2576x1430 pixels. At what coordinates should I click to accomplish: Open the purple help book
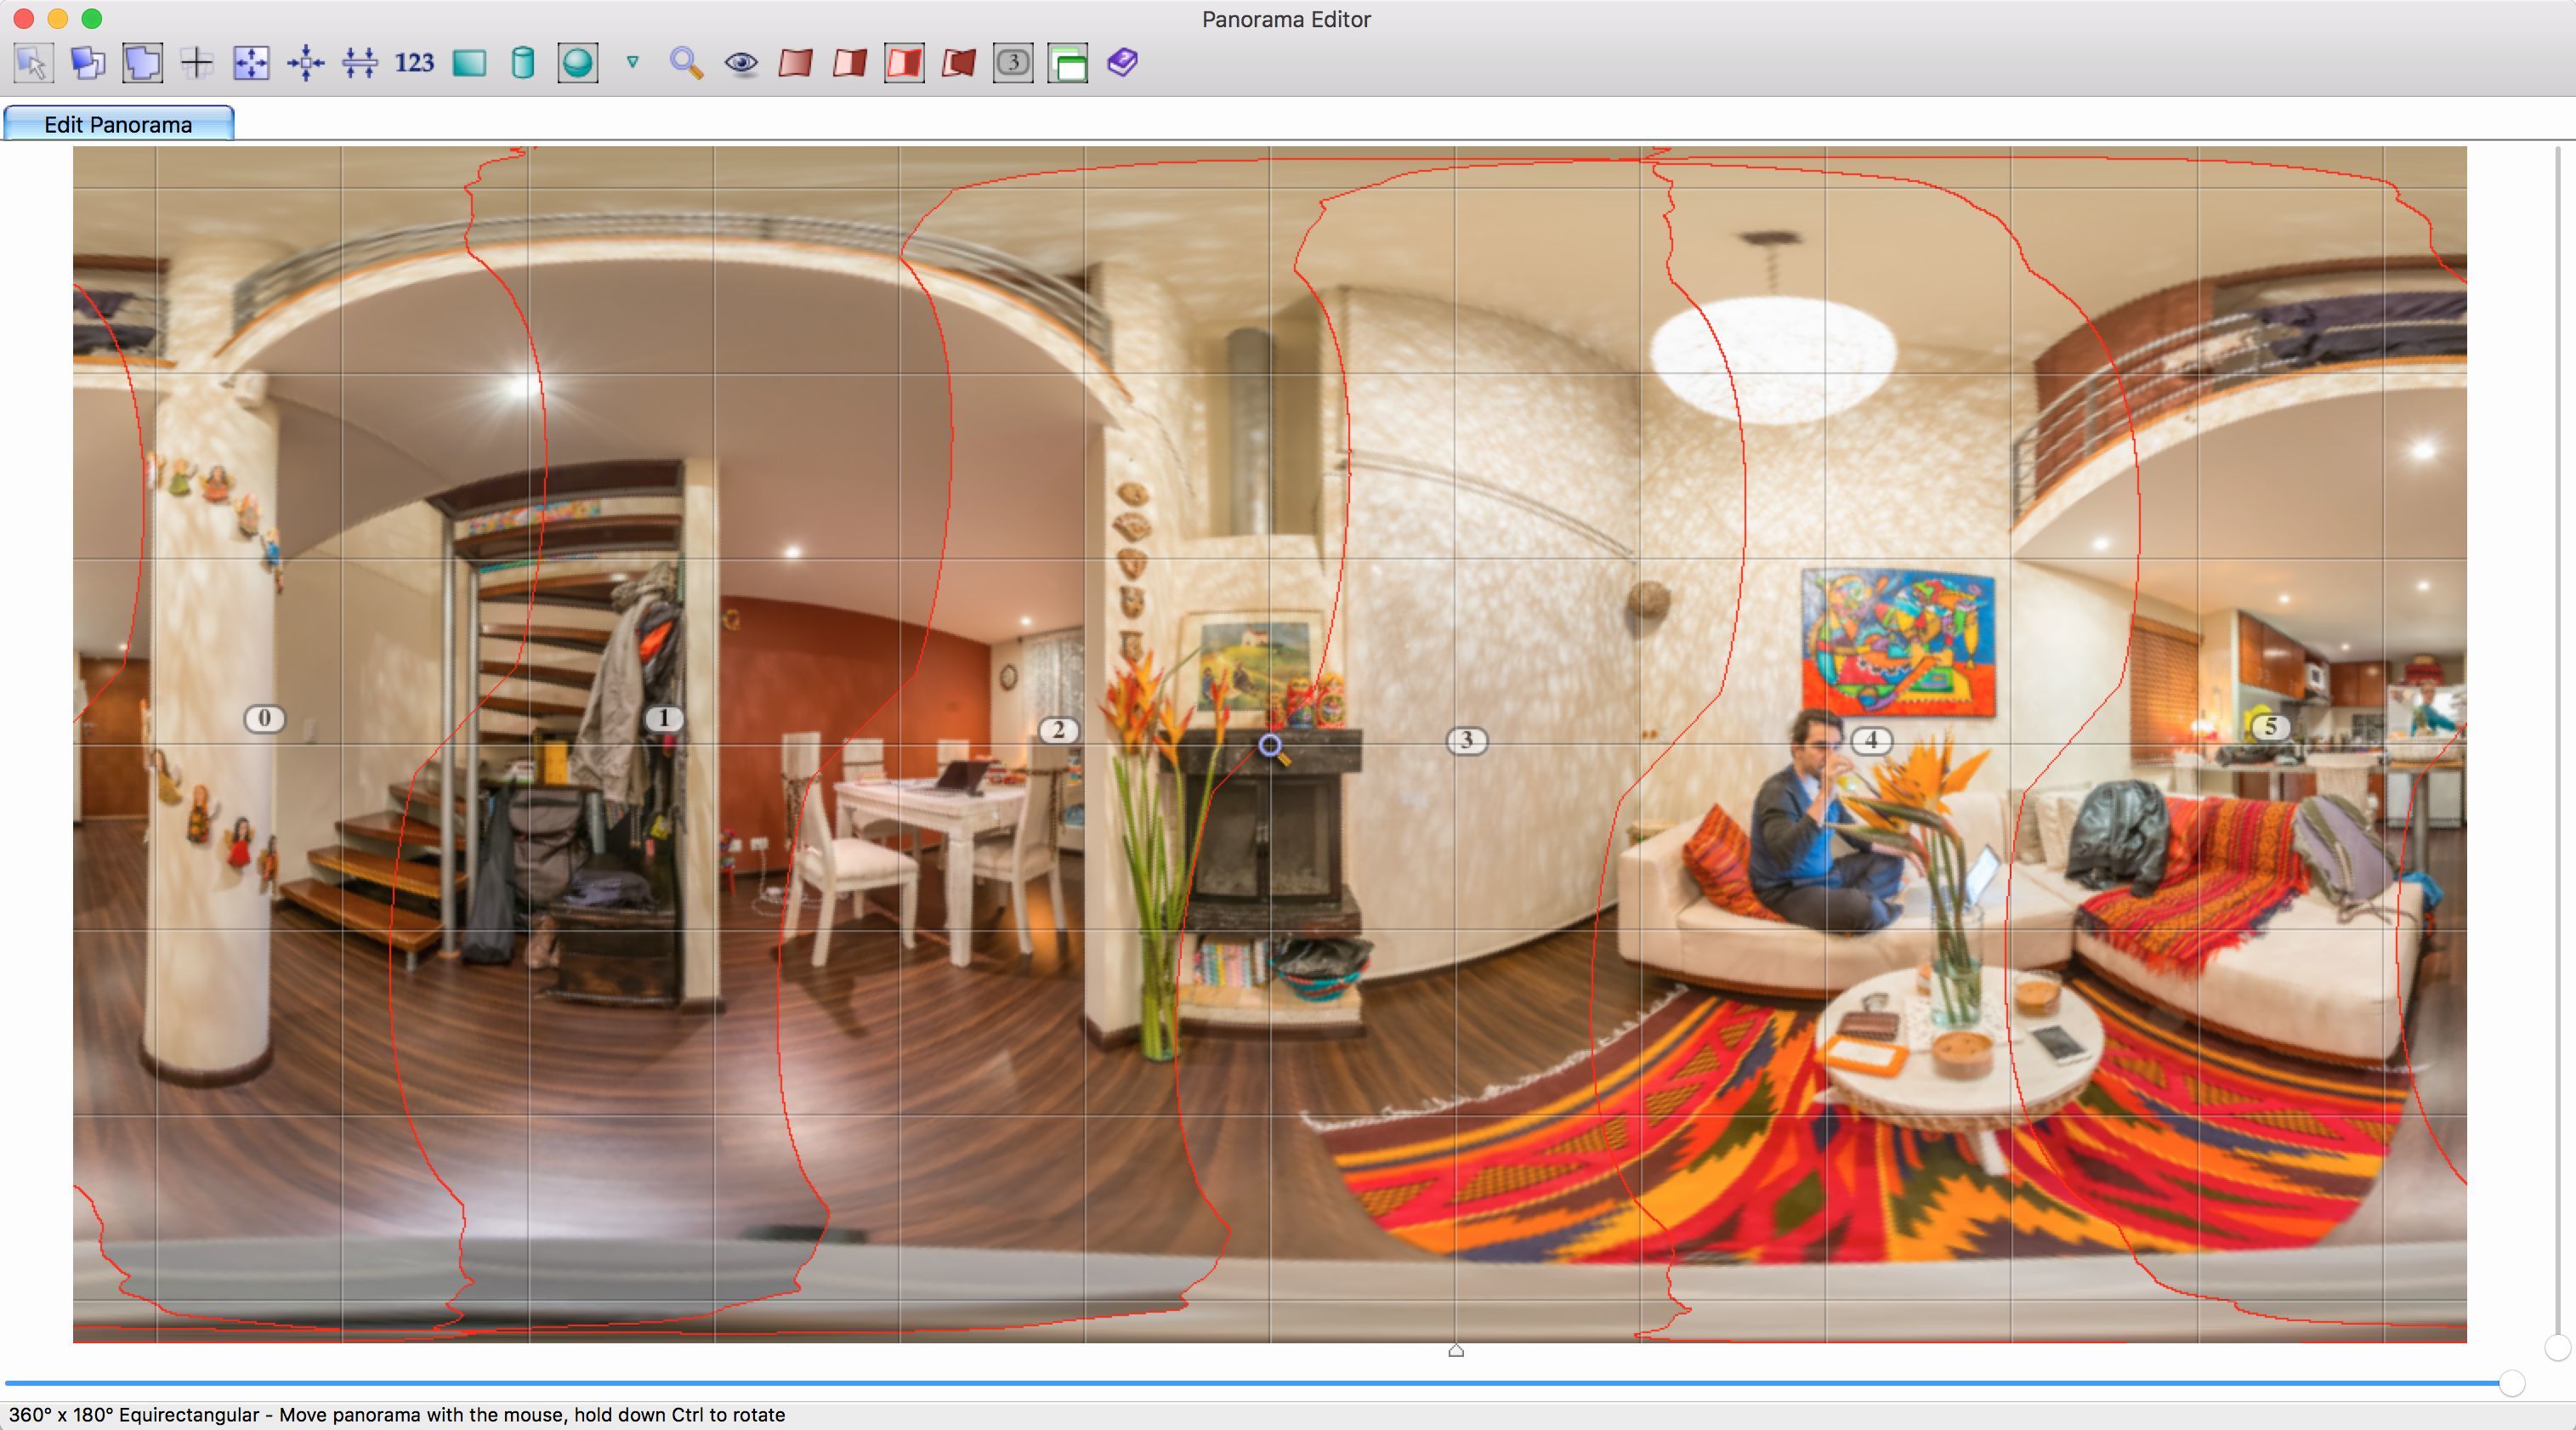[x=1122, y=63]
